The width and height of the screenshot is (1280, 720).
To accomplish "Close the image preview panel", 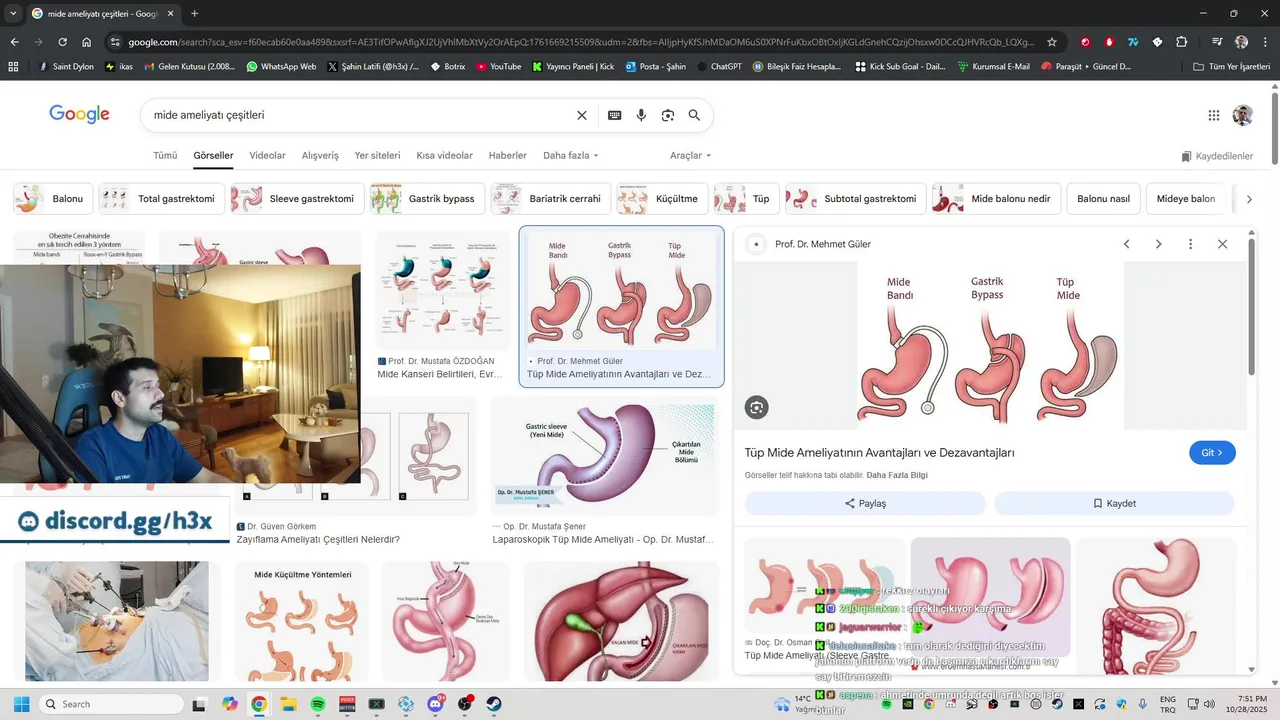I will click(x=1222, y=244).
